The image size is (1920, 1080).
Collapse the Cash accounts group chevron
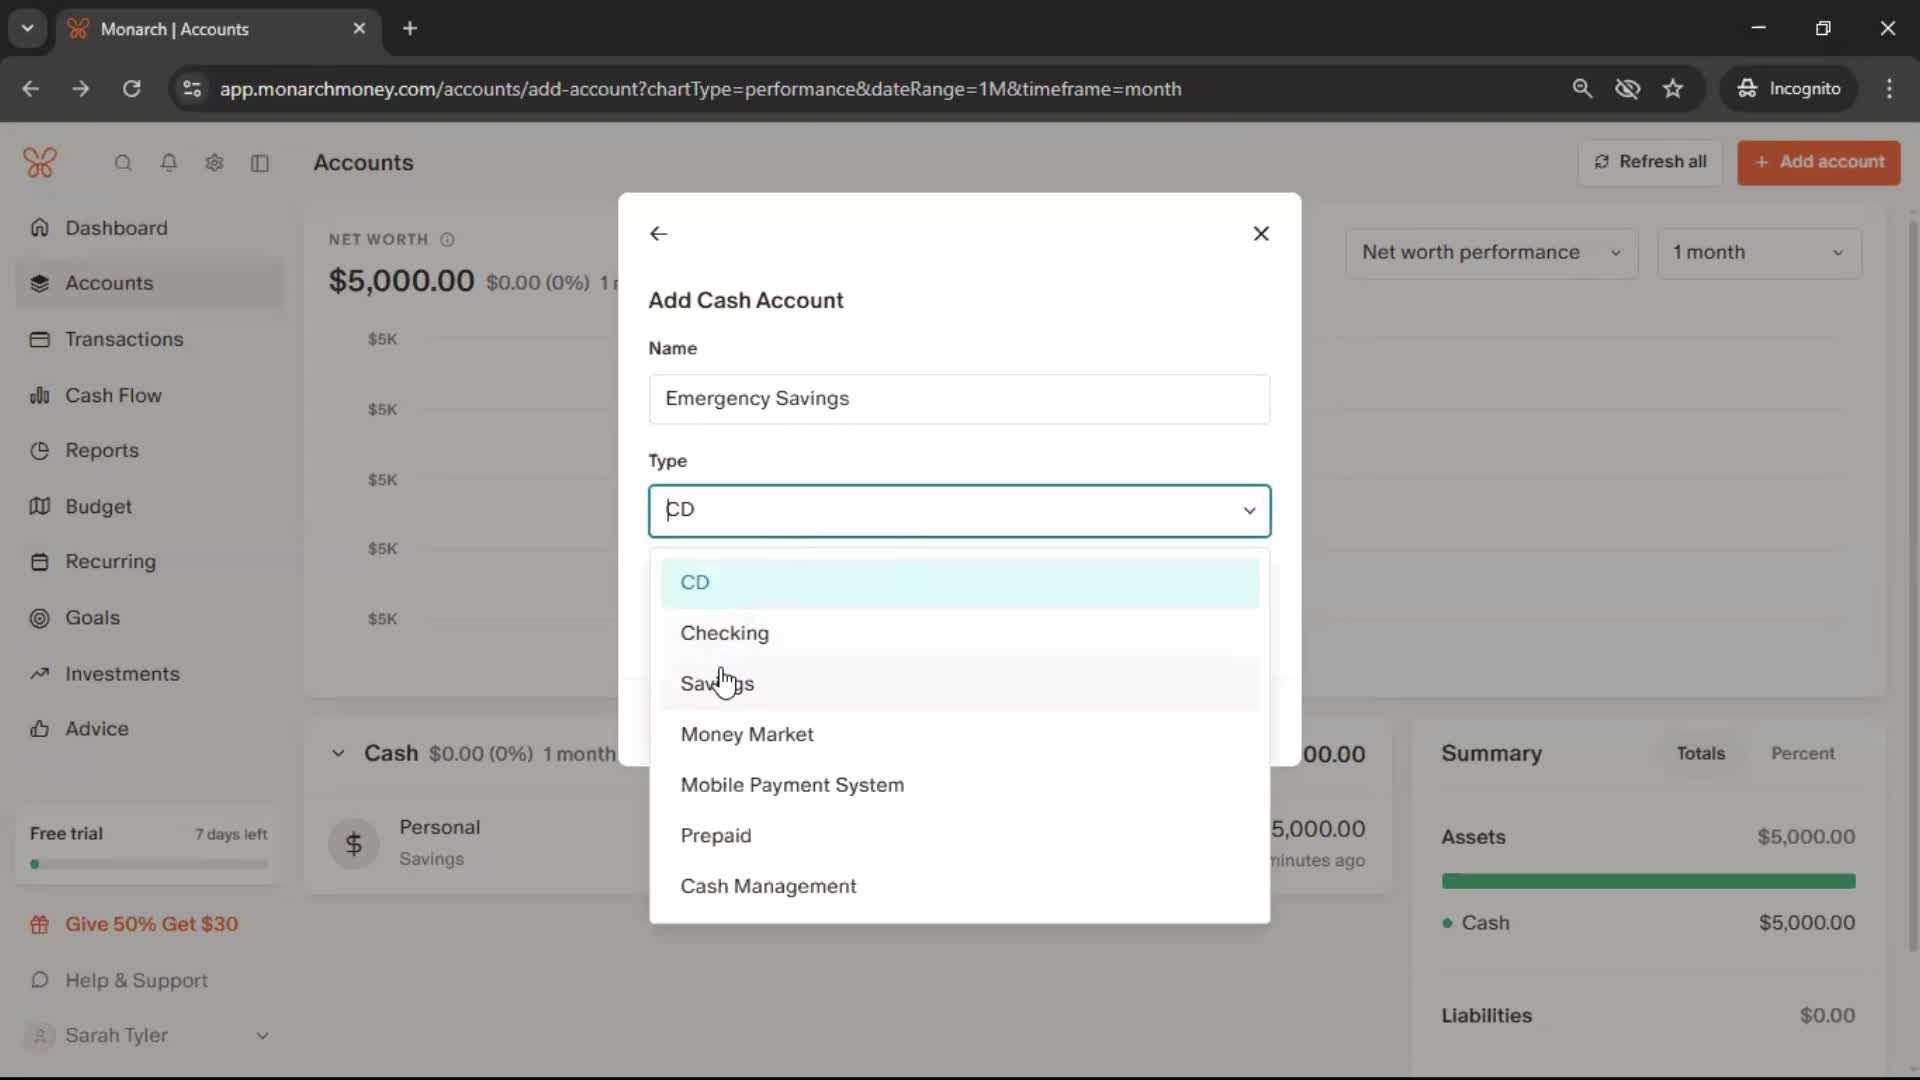[x=338, y=753]
